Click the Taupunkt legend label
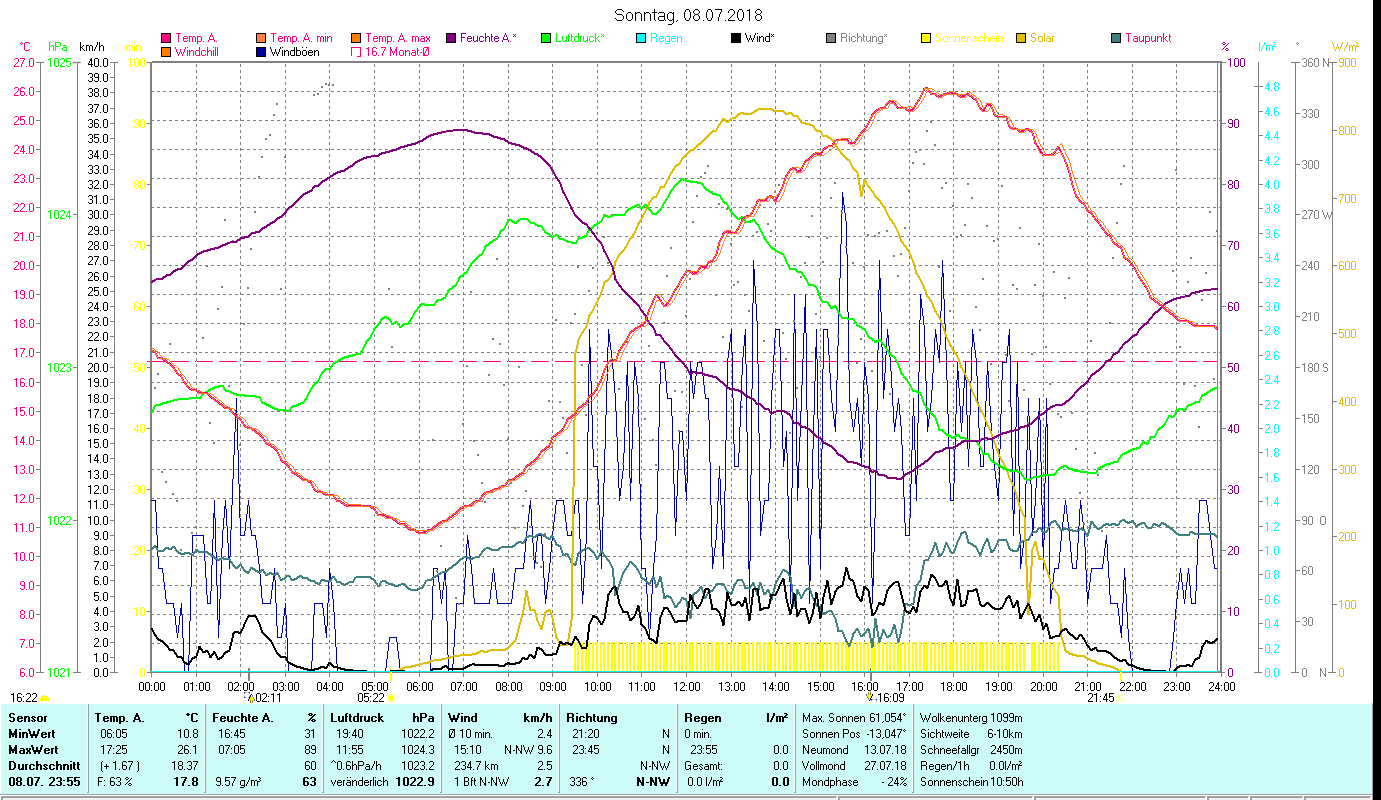The width and height of the screenshot is (1381, 800). [1148, 39]
